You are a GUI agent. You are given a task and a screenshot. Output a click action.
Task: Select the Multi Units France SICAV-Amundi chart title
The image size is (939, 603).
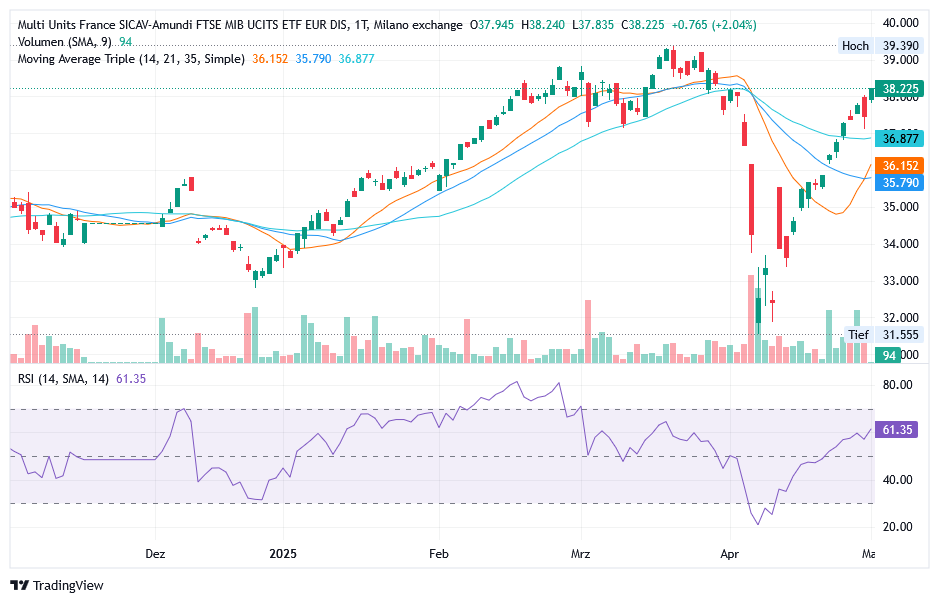(x=240, y=25)
